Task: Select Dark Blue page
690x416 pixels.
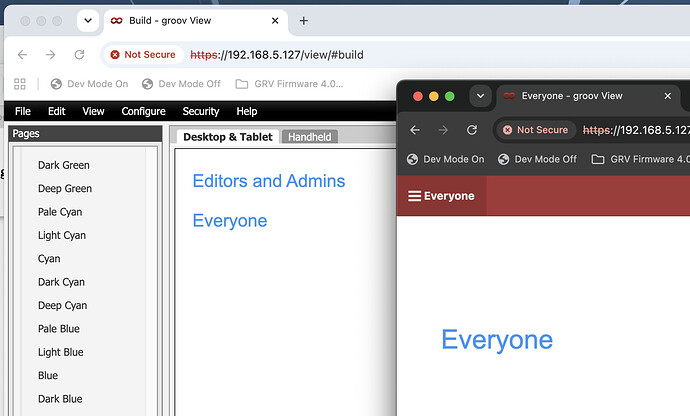Action: pyautogui.click(x=60, y=398)
